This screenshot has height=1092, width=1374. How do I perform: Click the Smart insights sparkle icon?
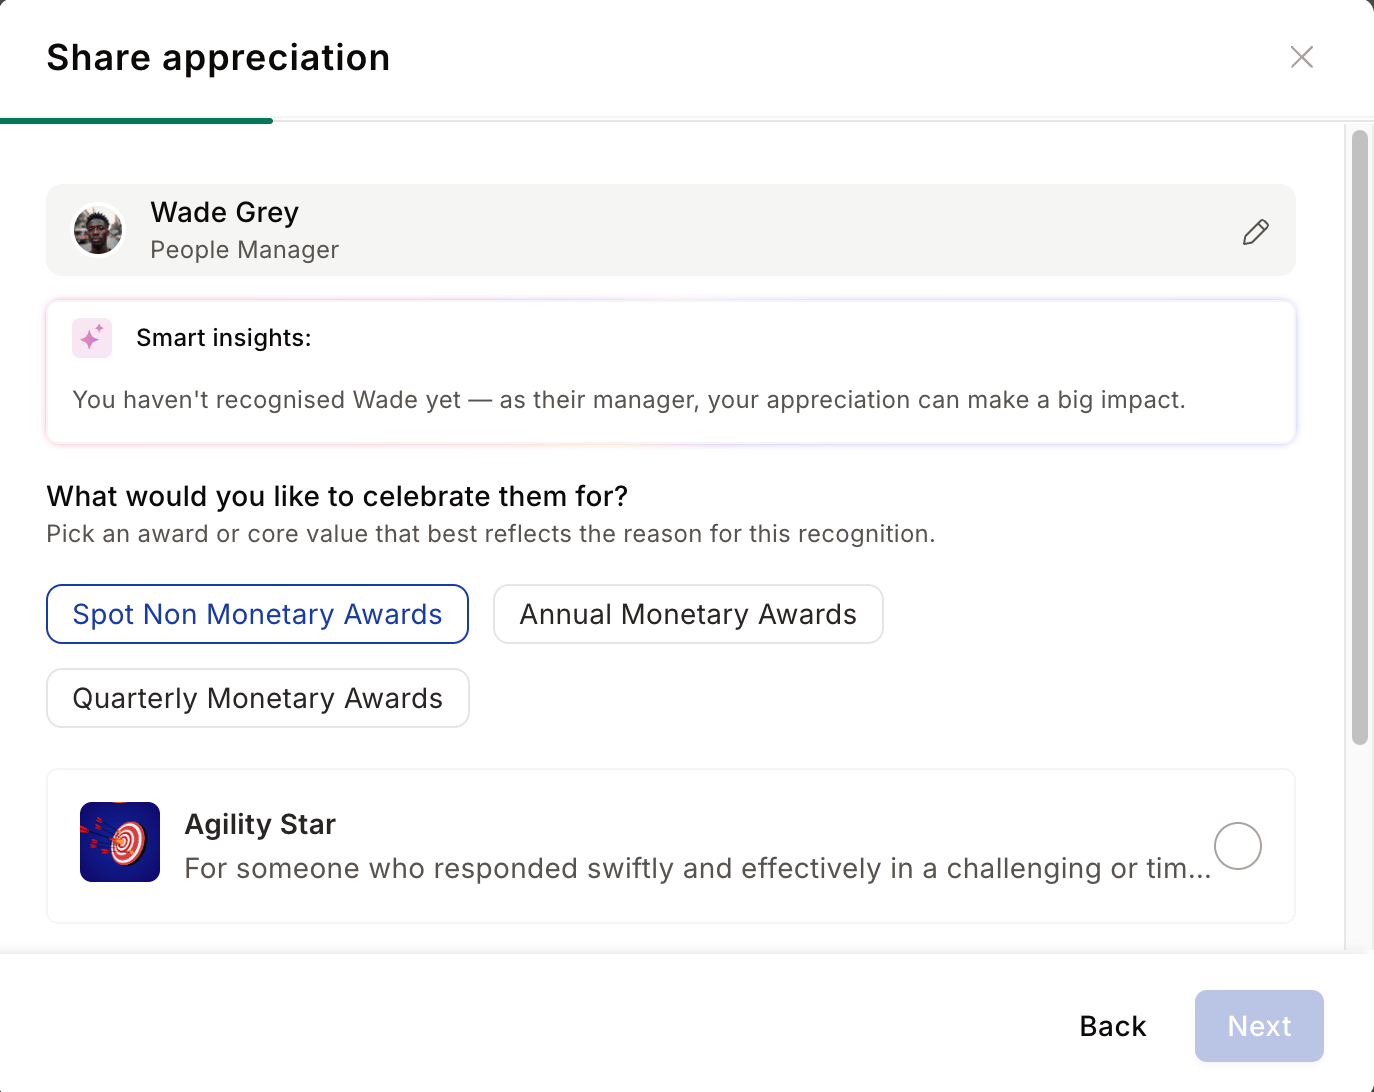pyautogui.click(x=92, y=338)
